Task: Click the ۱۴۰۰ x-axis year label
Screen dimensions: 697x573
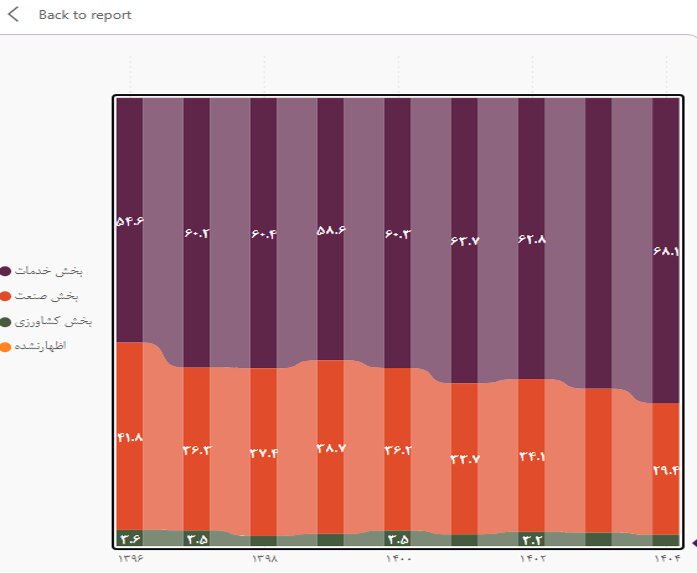Action: click(399, 558)
